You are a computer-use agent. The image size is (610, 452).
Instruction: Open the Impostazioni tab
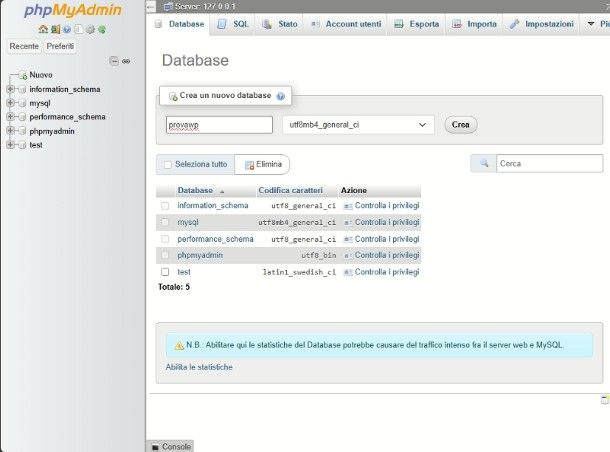[541, 24]
